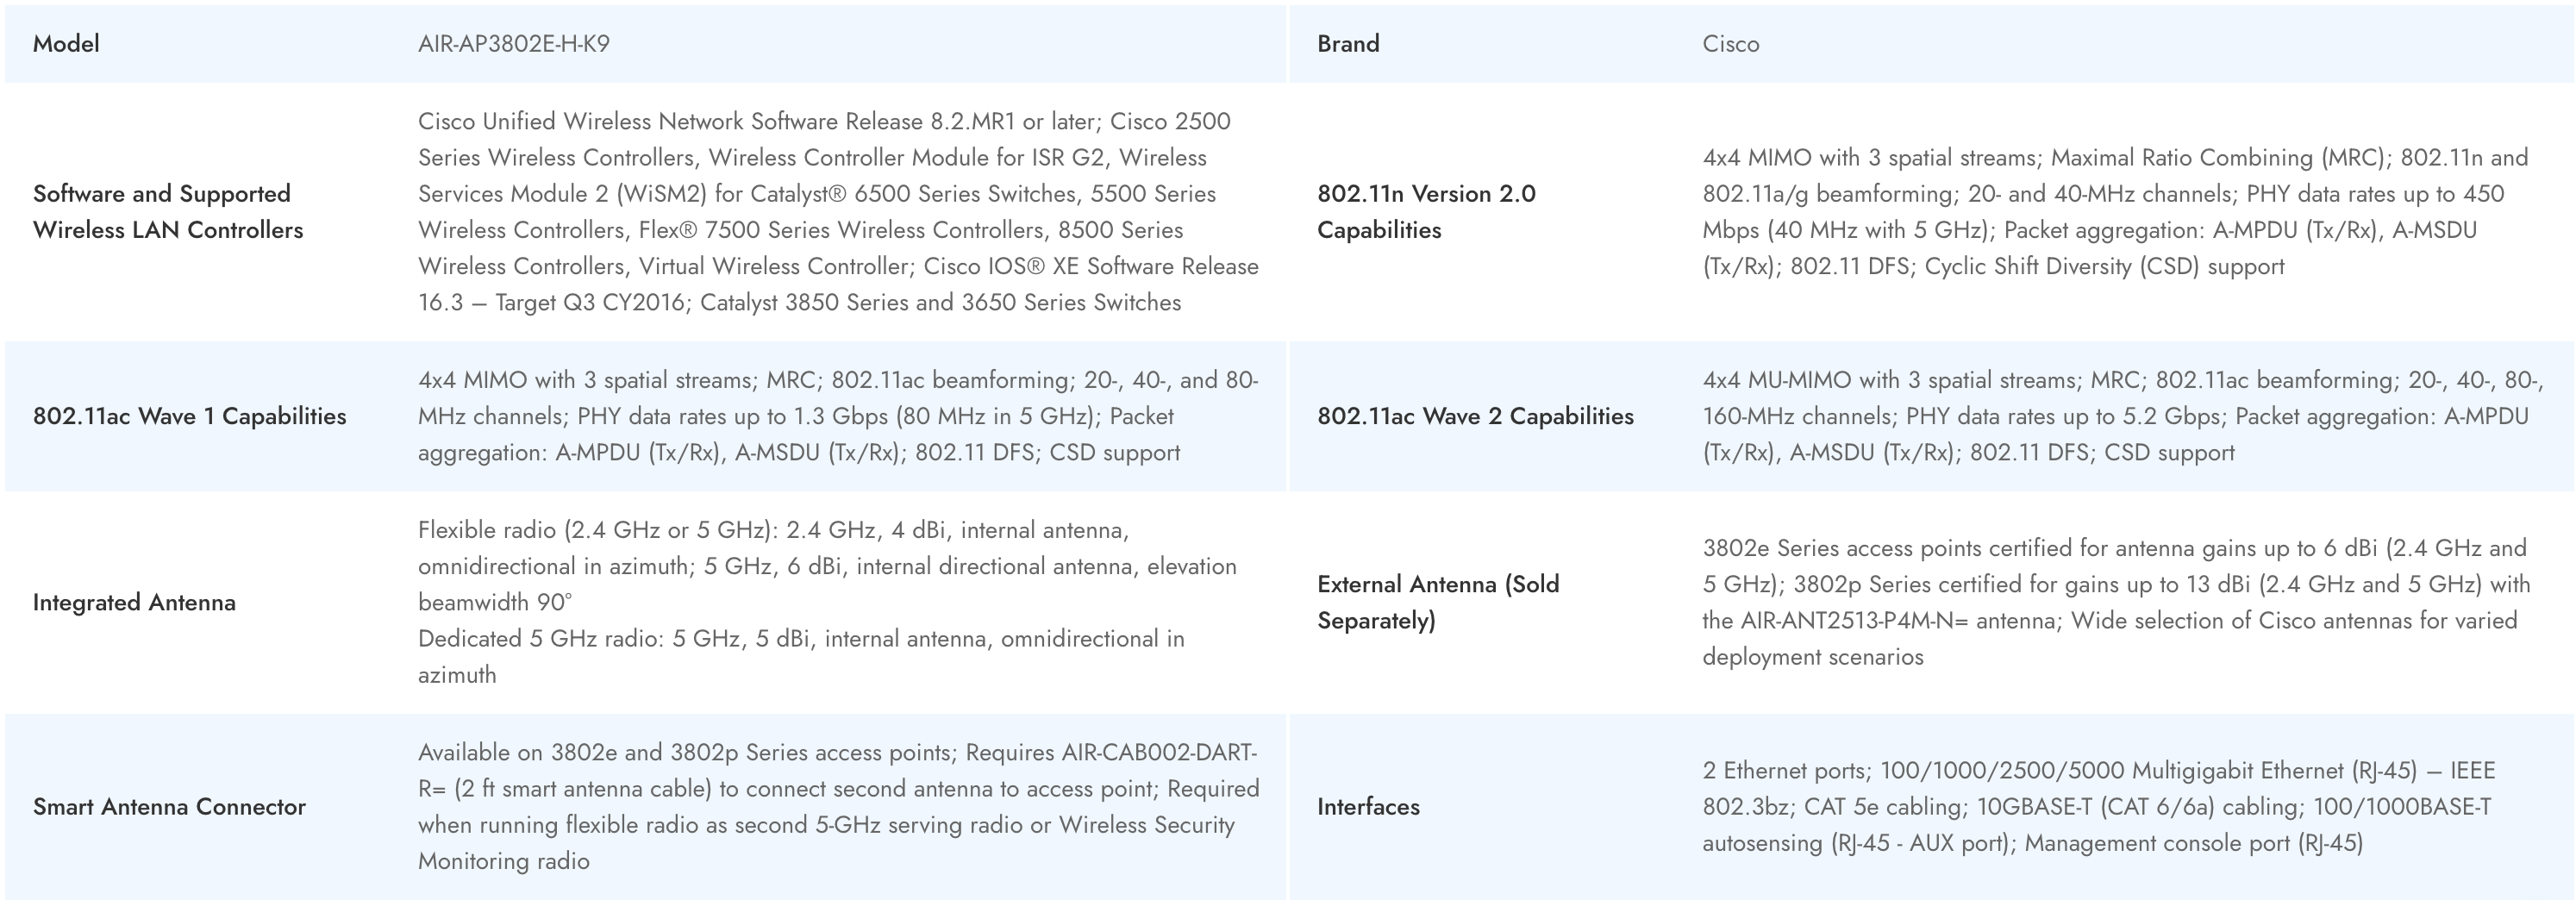The width and height of the screenshot is (2576, 900).
Task: Click Software and Supported Wireless LAN Controllers label
Action: click(x=167, y=212)
